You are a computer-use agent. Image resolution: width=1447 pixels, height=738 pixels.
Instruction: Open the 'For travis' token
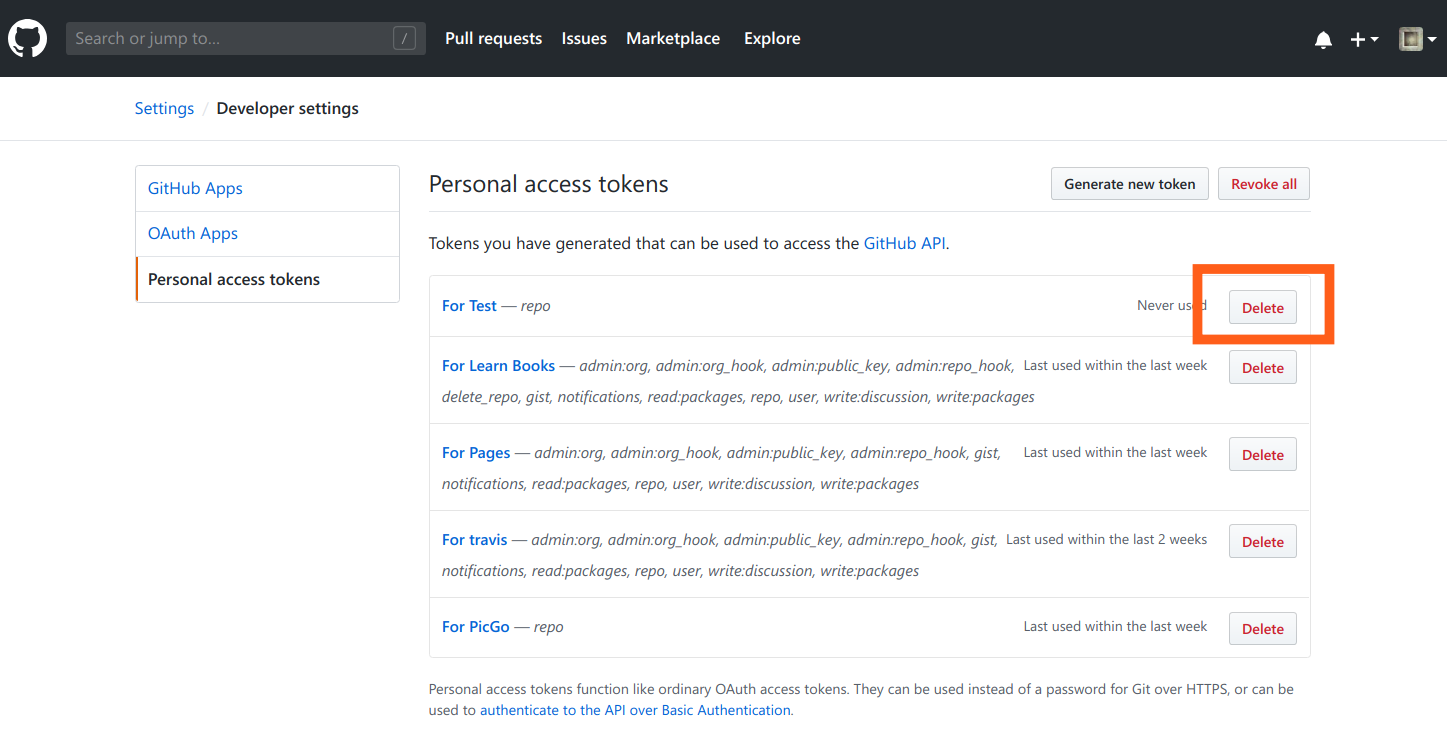coord(475,540)
